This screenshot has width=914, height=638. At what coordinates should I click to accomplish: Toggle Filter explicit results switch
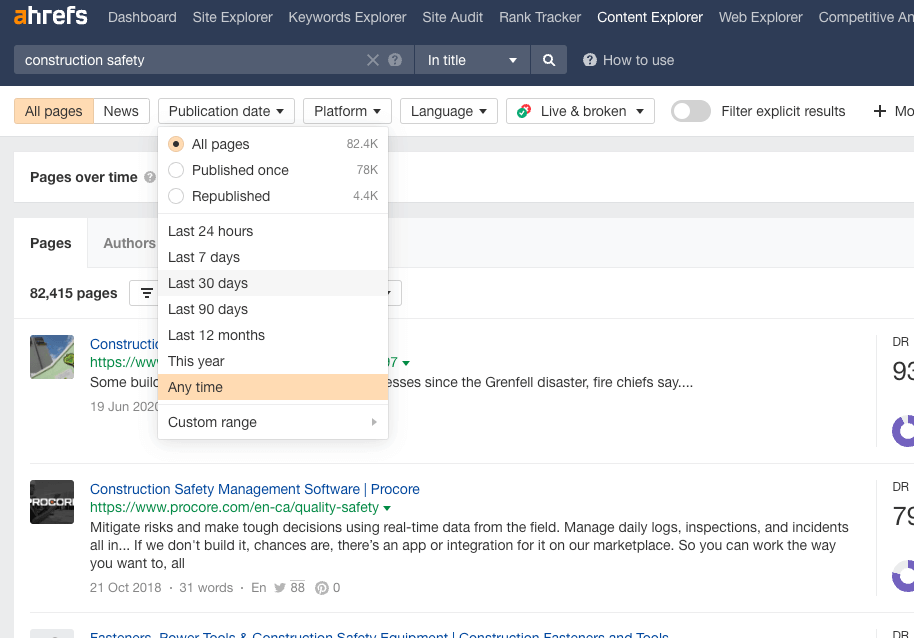click(690, 111)
